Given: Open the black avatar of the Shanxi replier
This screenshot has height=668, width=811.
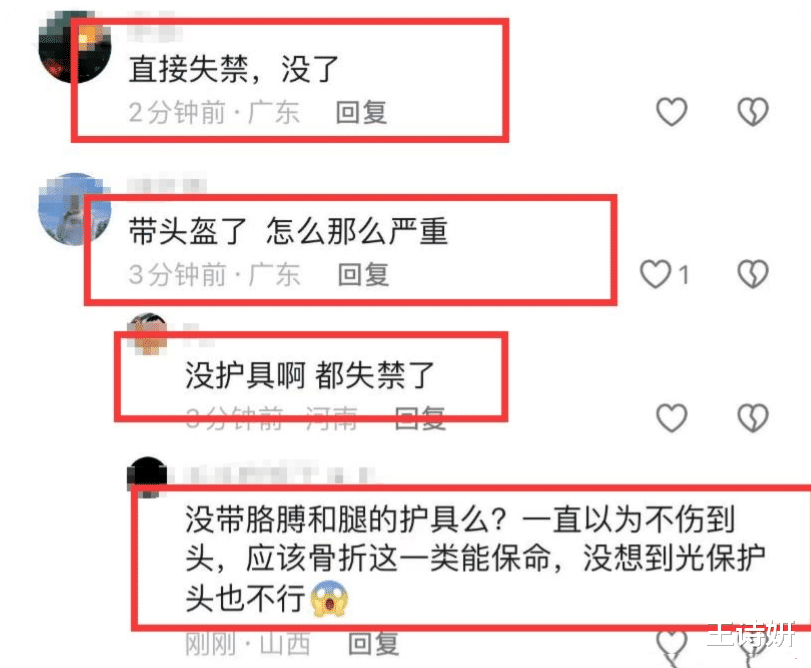Looking at the screenshot, I should tap(148, 477).
